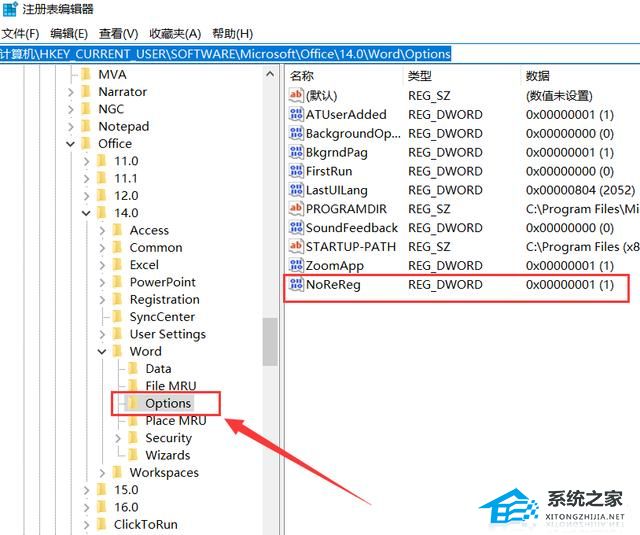640x535 pixels.
Task: Click the DWORD icon beside LastUILang
Action: click(296, 190)
